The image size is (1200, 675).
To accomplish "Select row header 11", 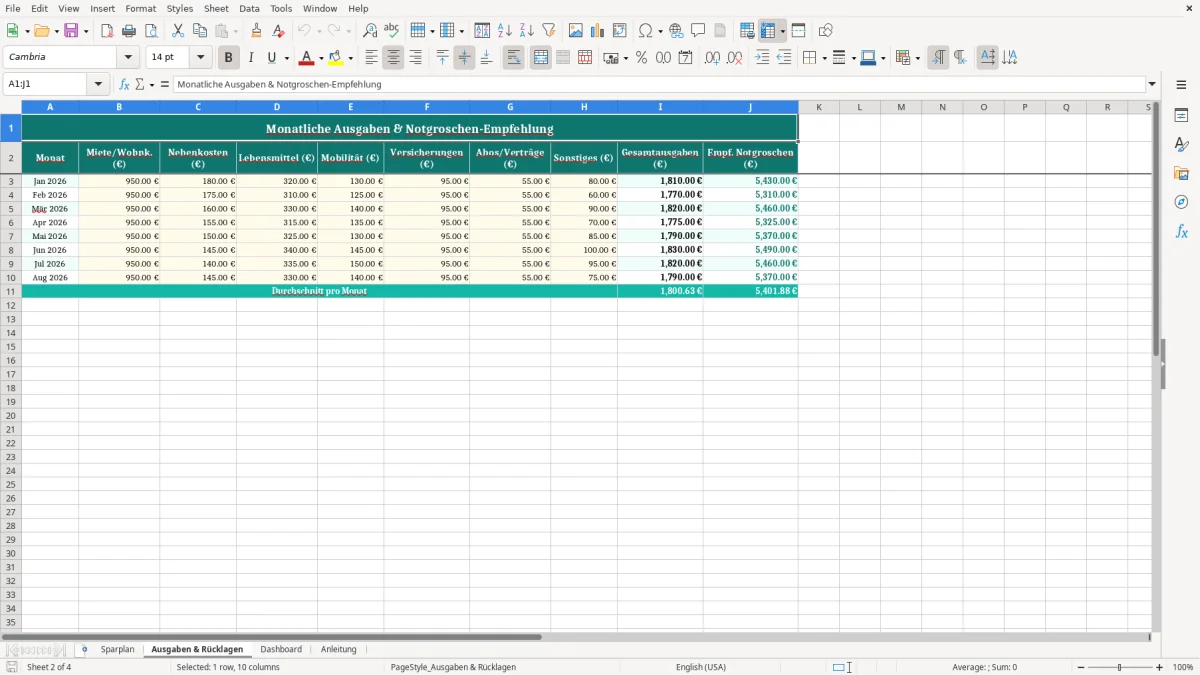I will (x=11, y=291).
